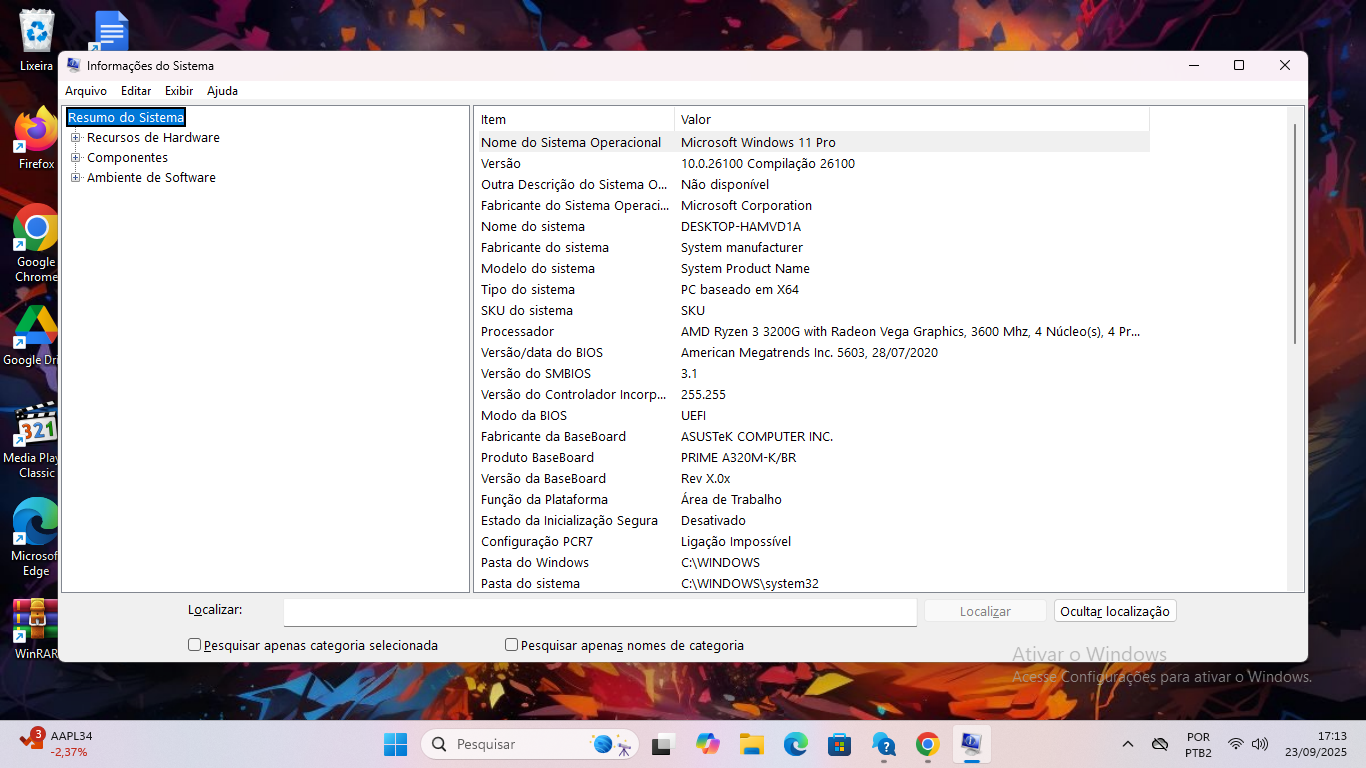Viewport: 1366px width, 768px height.
Task: Open the AAPL34 stock widget
Action: pyautogui.click(x=58, y=744)
